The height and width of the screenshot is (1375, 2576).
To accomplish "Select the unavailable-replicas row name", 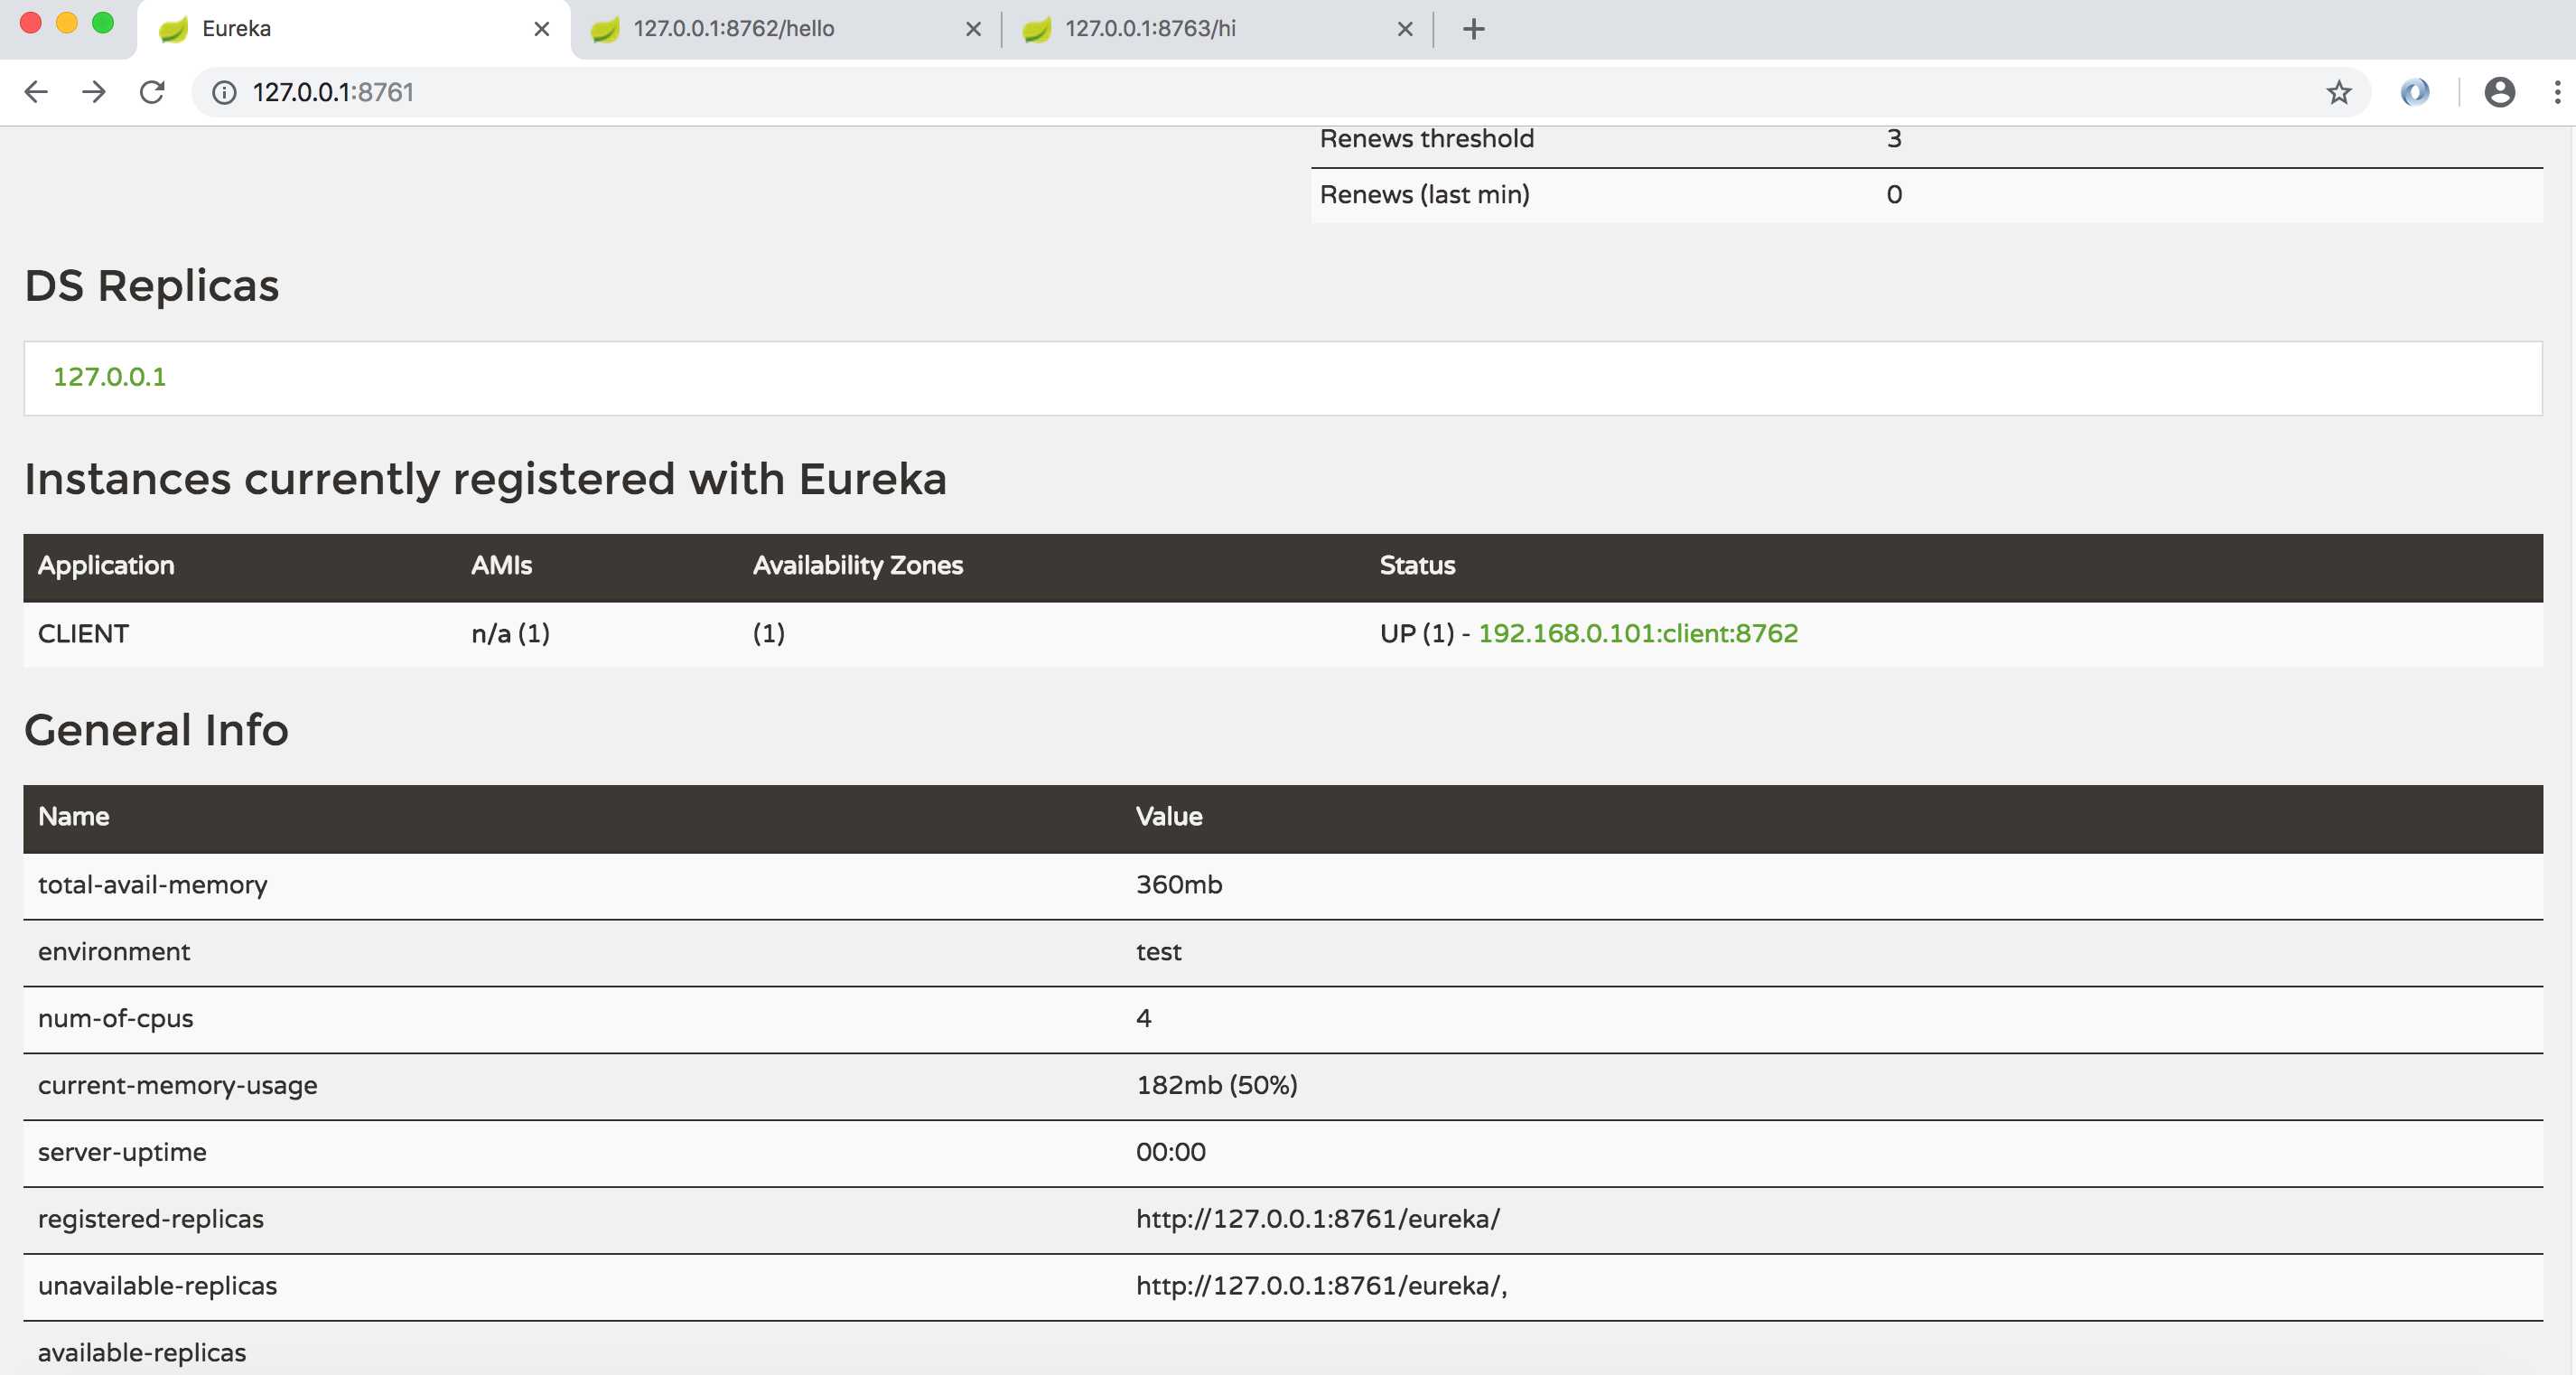I will 157,1287.
